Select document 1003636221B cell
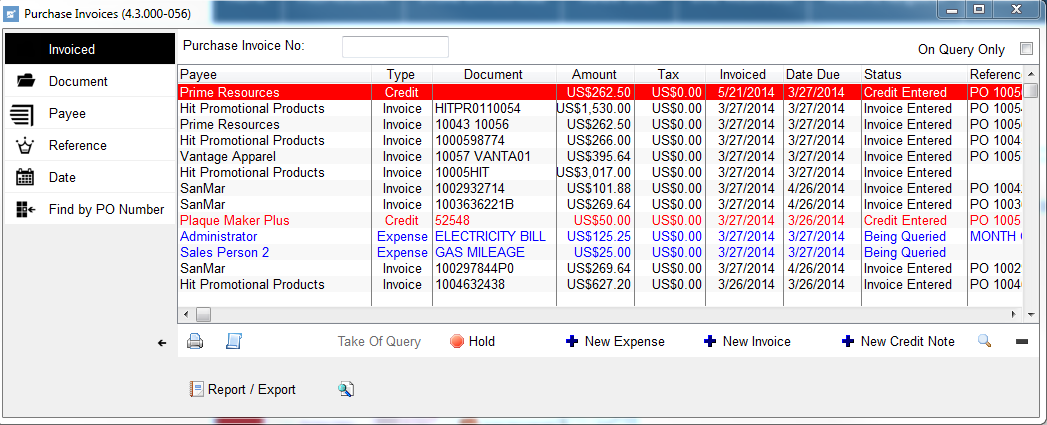 pyautogui.click(x=494, y=204)
